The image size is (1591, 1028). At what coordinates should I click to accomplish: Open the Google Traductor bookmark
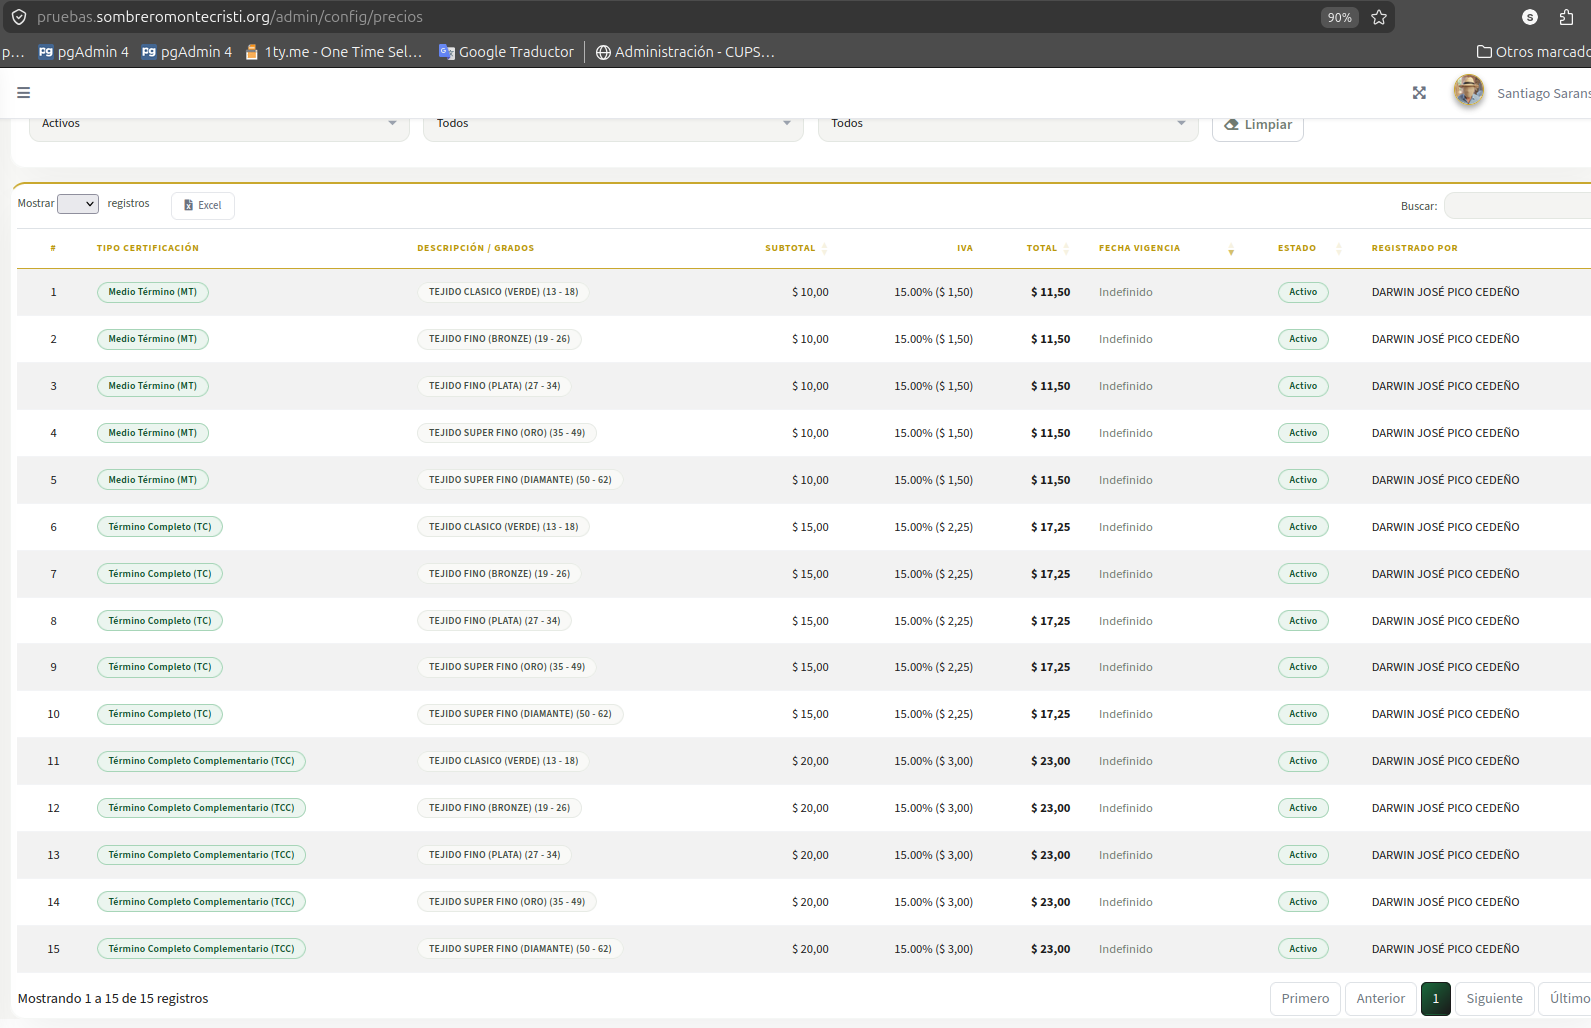[x=506, y=52]
